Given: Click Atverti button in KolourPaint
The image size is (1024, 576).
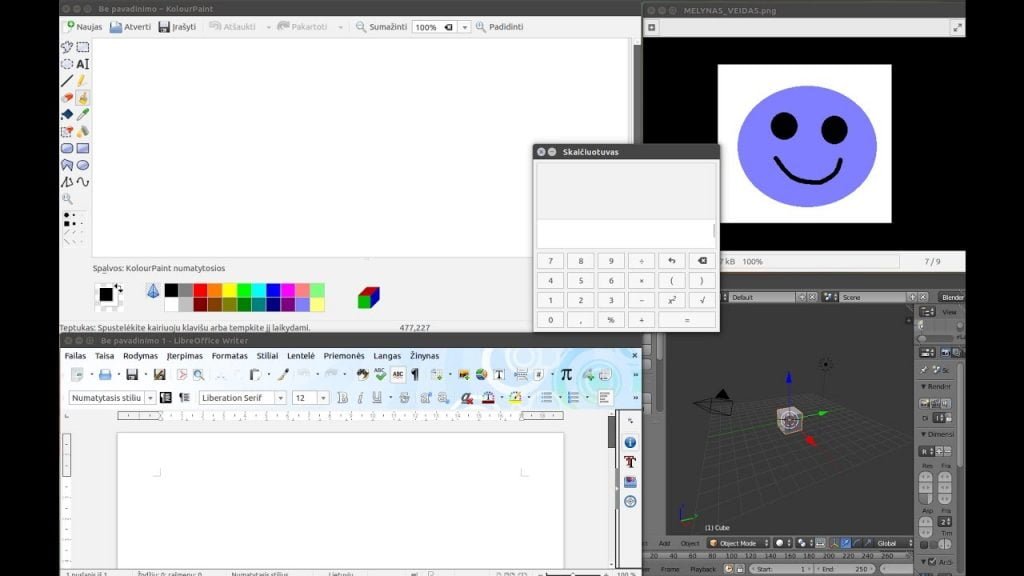Looking at the screenshot, I should click(x=130, y=27).
